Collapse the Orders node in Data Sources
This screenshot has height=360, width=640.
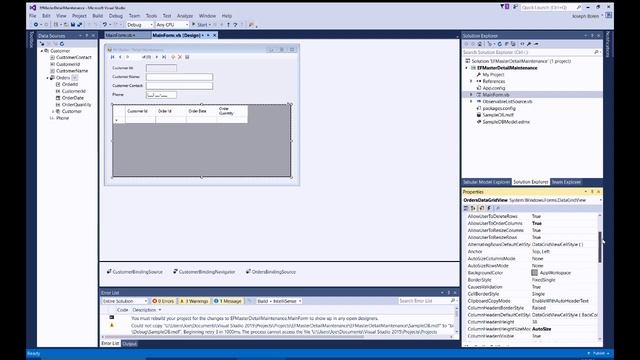coord(47,78)
